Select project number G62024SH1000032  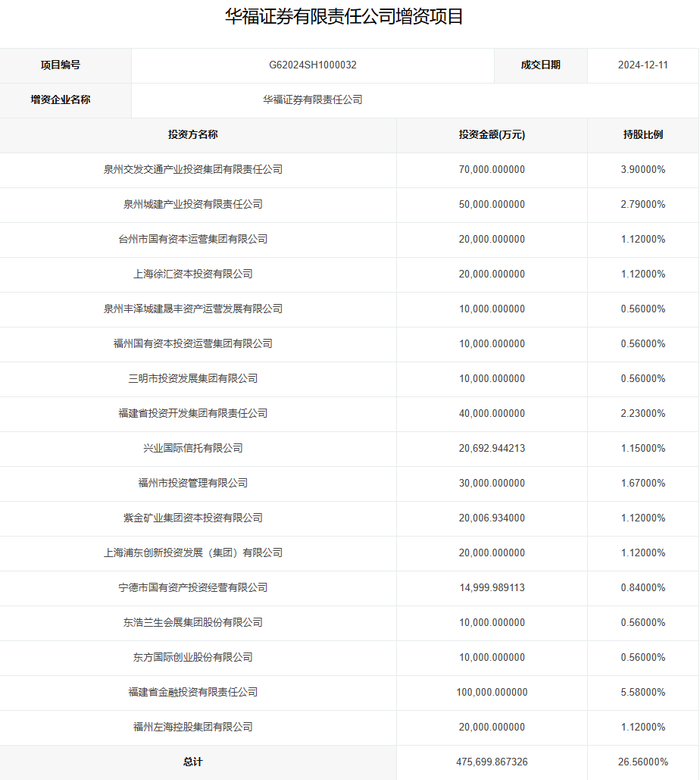[x=312, y=65]
